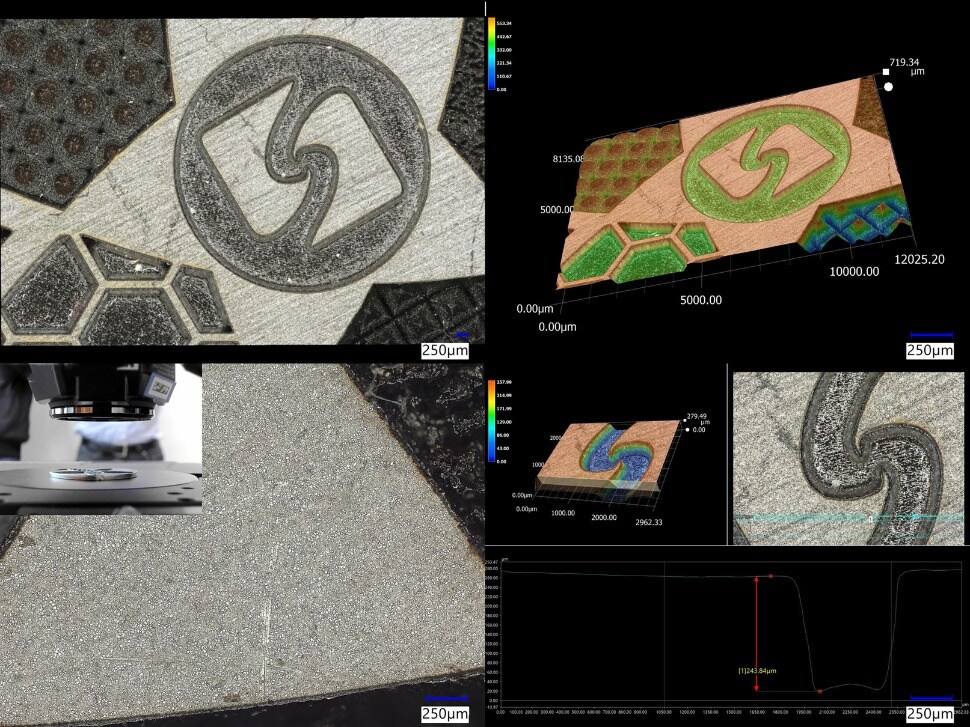
Task: Click the color legend of the small swirl 3D view
Action: click(x=490, y=420)
